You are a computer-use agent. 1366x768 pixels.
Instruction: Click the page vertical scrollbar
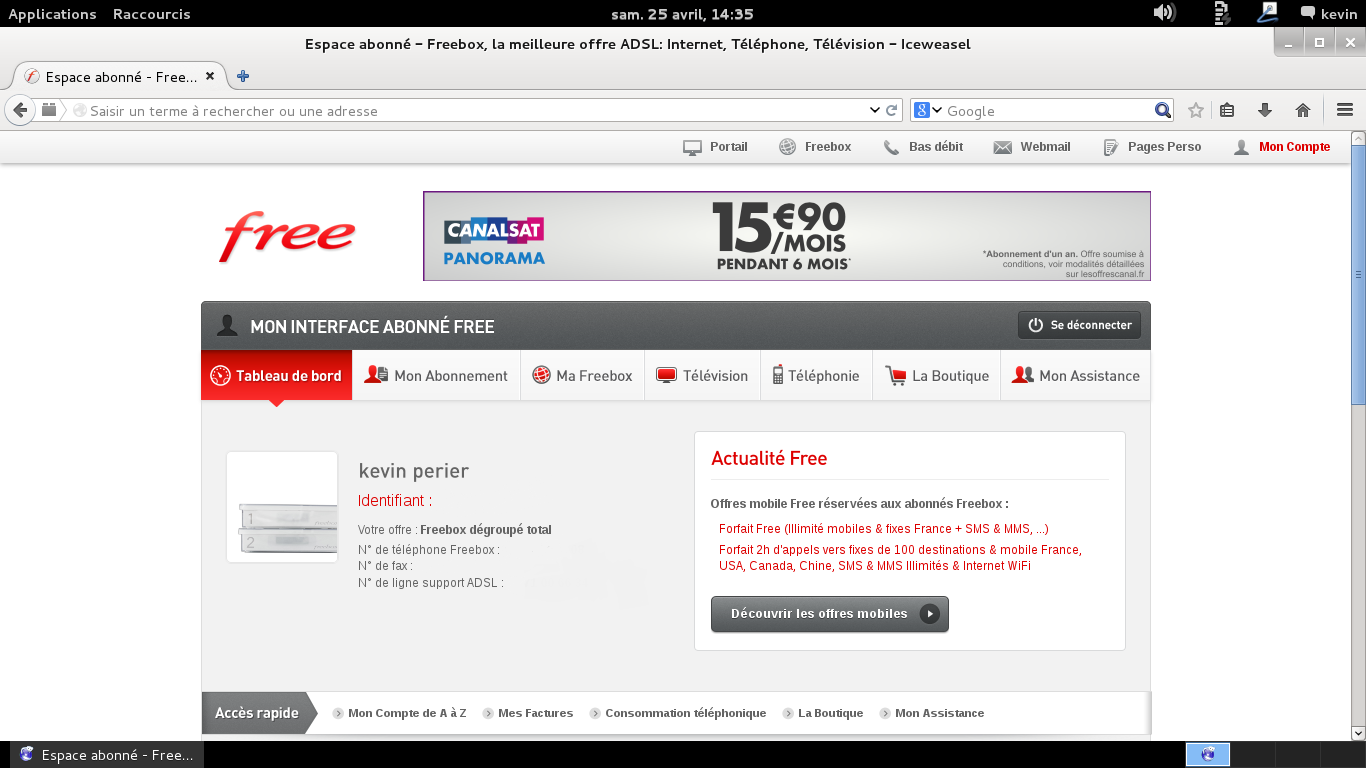click(x=1358, y=276)
